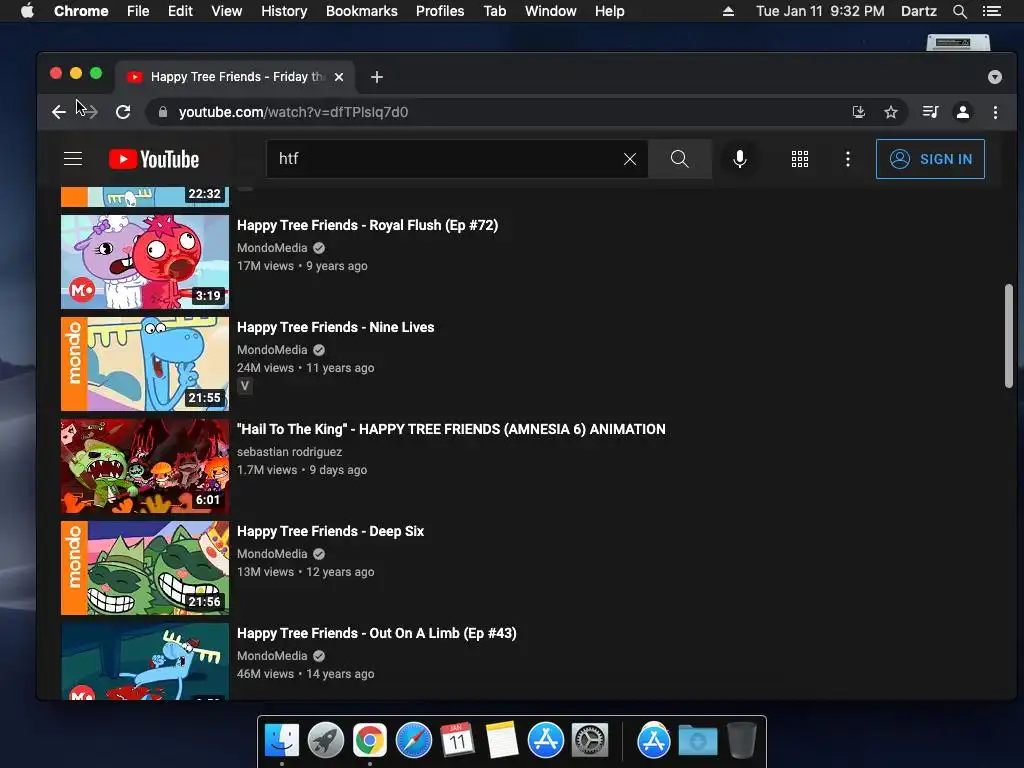
Task: Click the V badge under Nine Lives
Action: coord(244,386)
